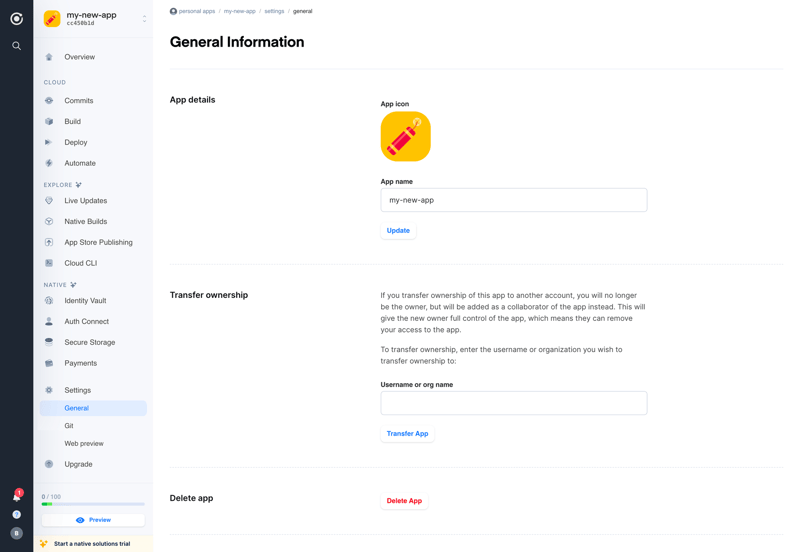Click the Update button

398,231
